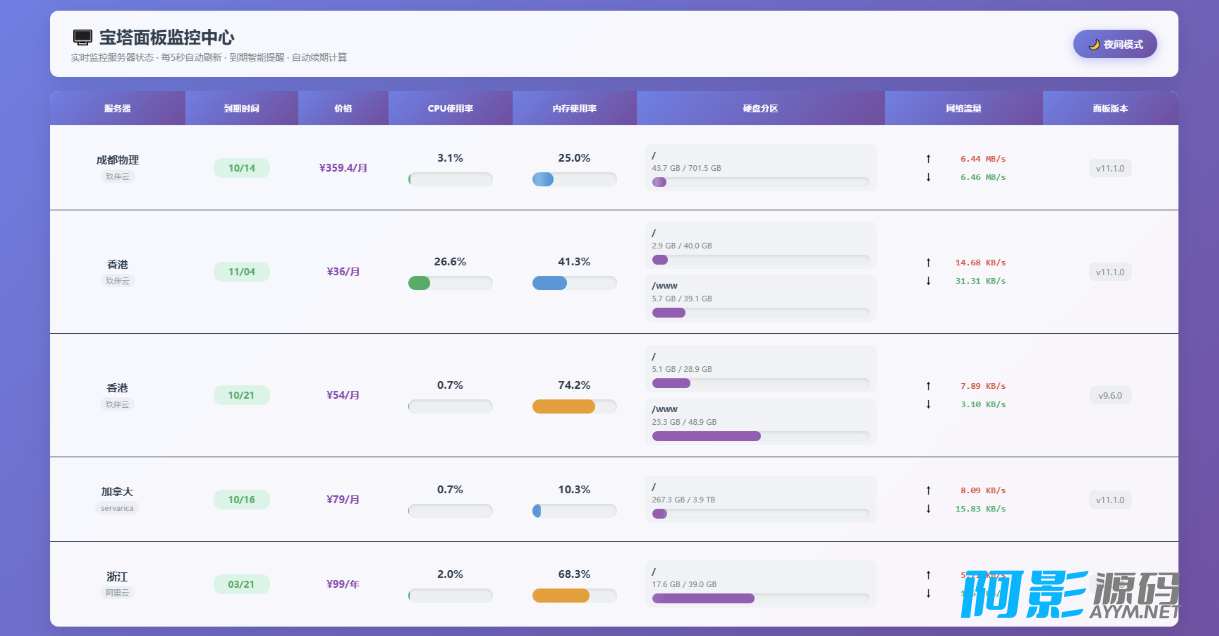The width and height of the screenshot is (1219, 636).
Task: Select the 服务器 column header
Action: click(x=117, y=108)
